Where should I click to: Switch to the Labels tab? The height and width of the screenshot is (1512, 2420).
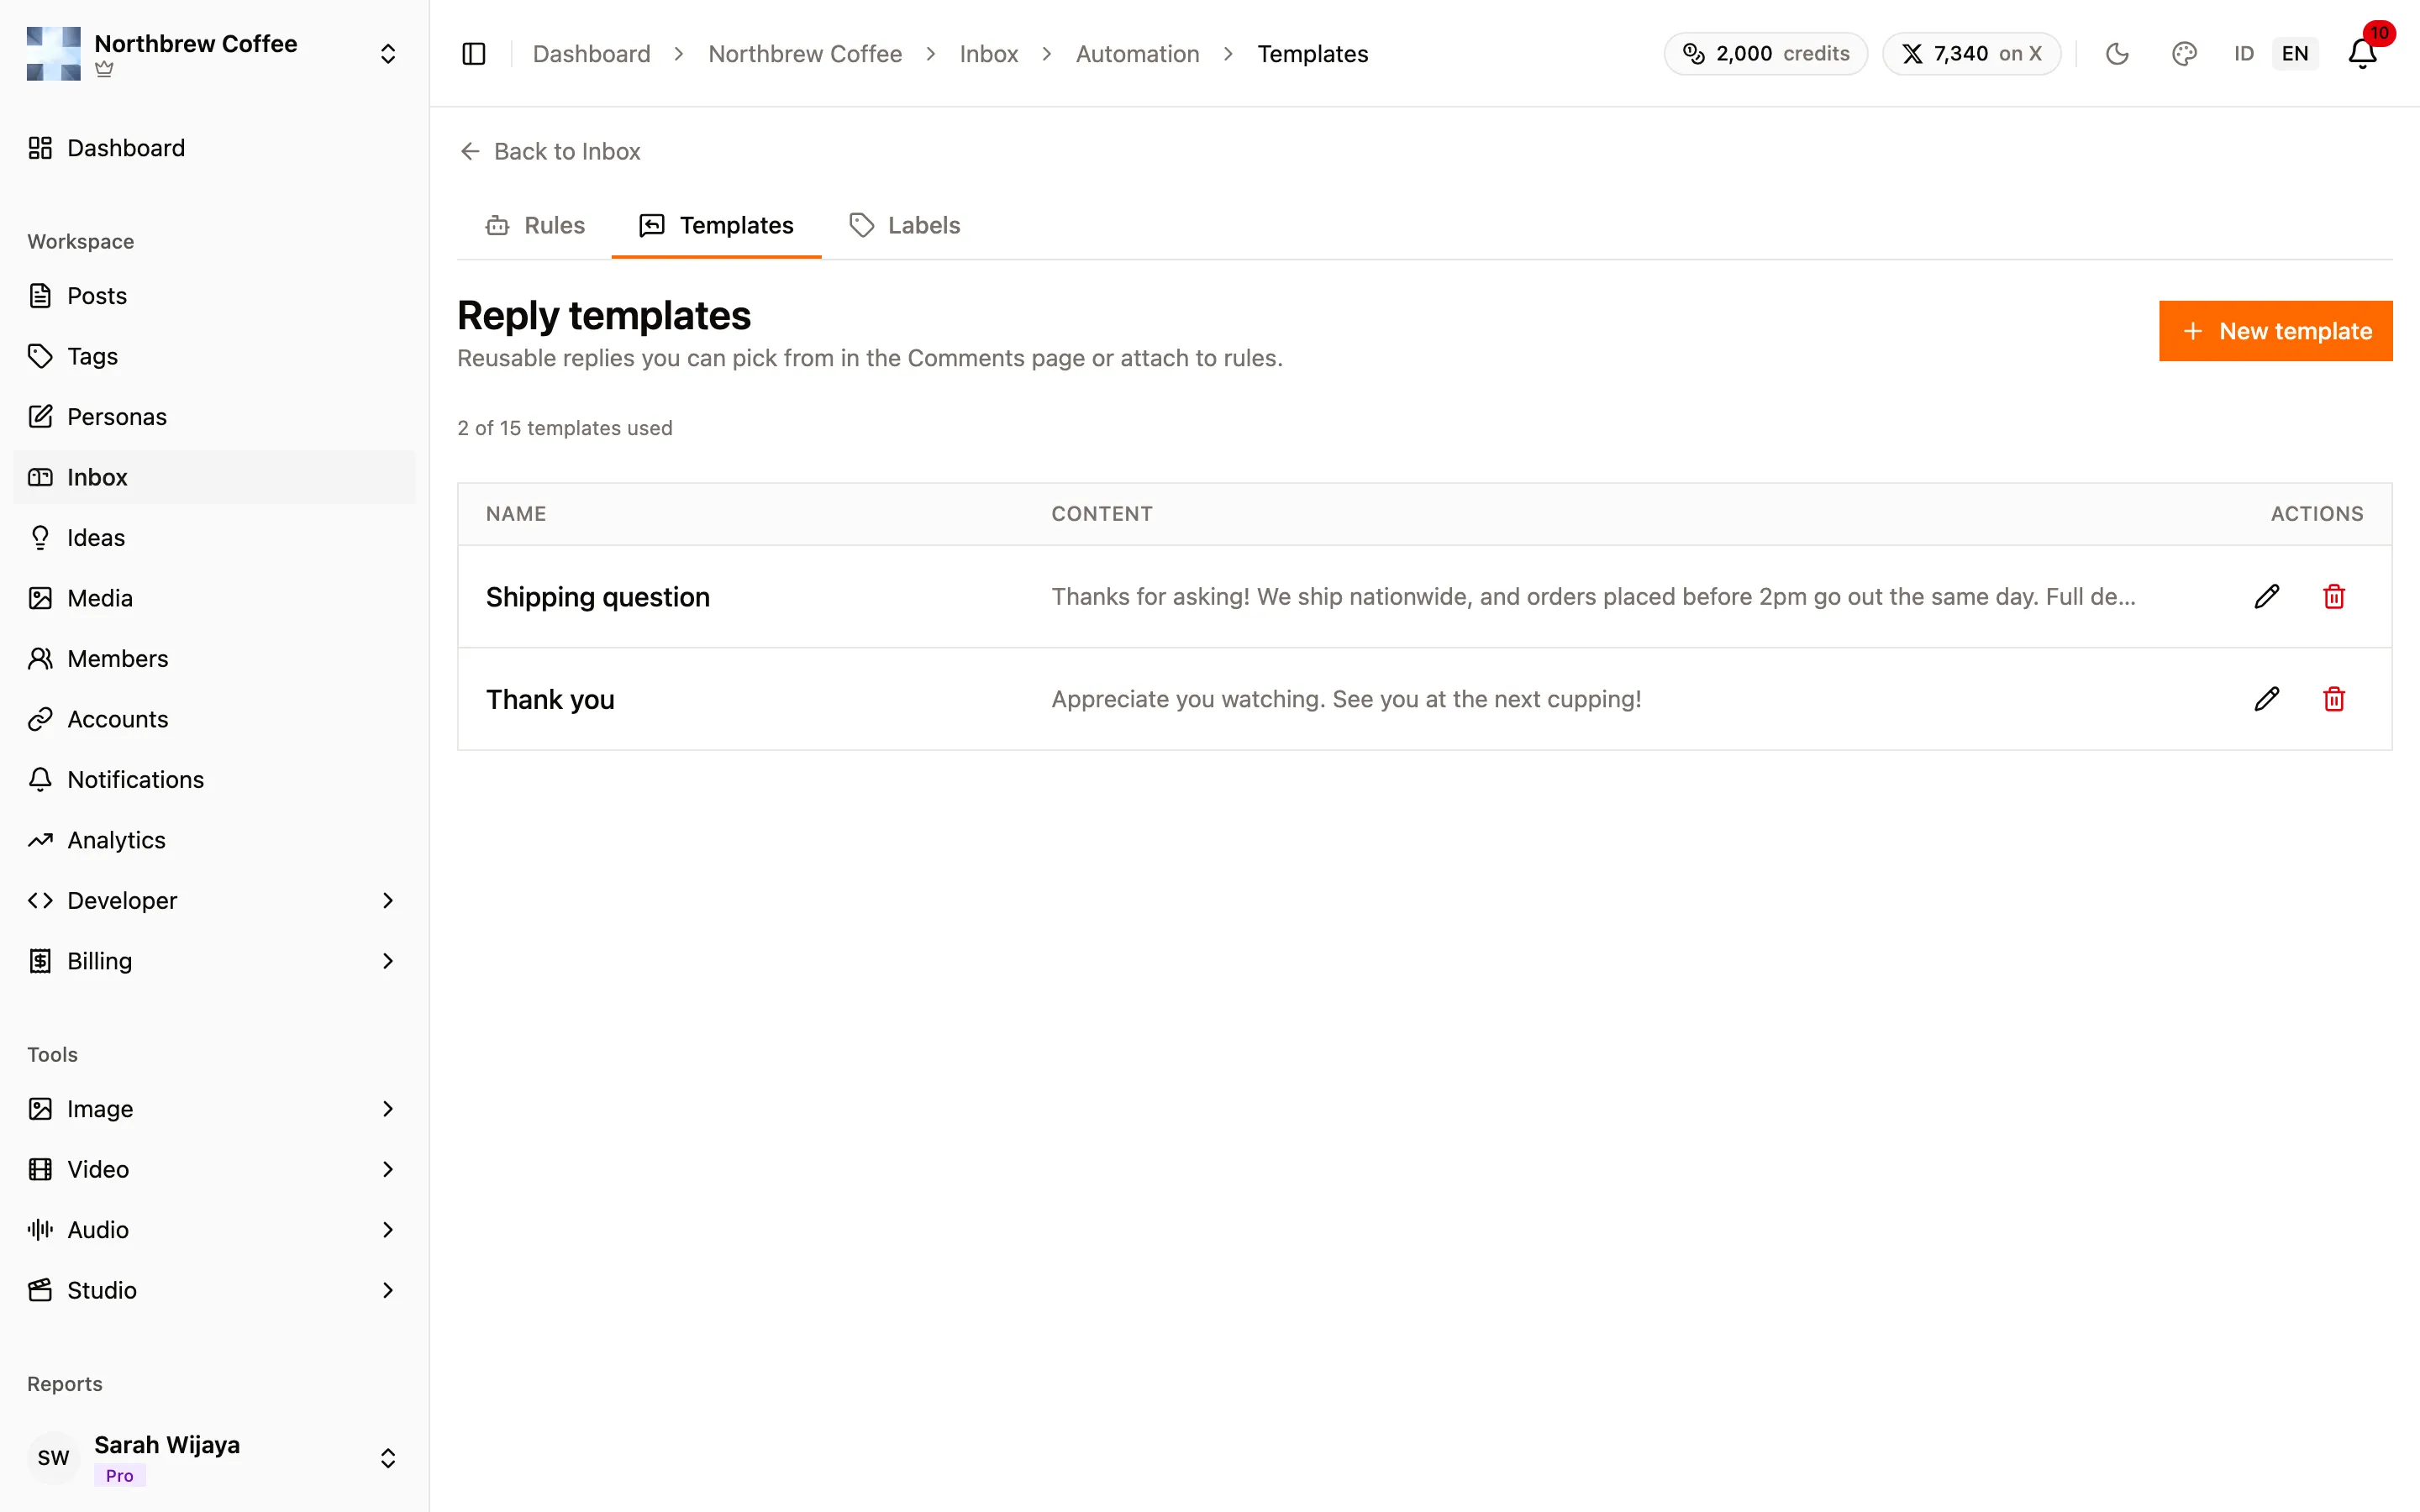pyautogui.click(x=904, y=226)
